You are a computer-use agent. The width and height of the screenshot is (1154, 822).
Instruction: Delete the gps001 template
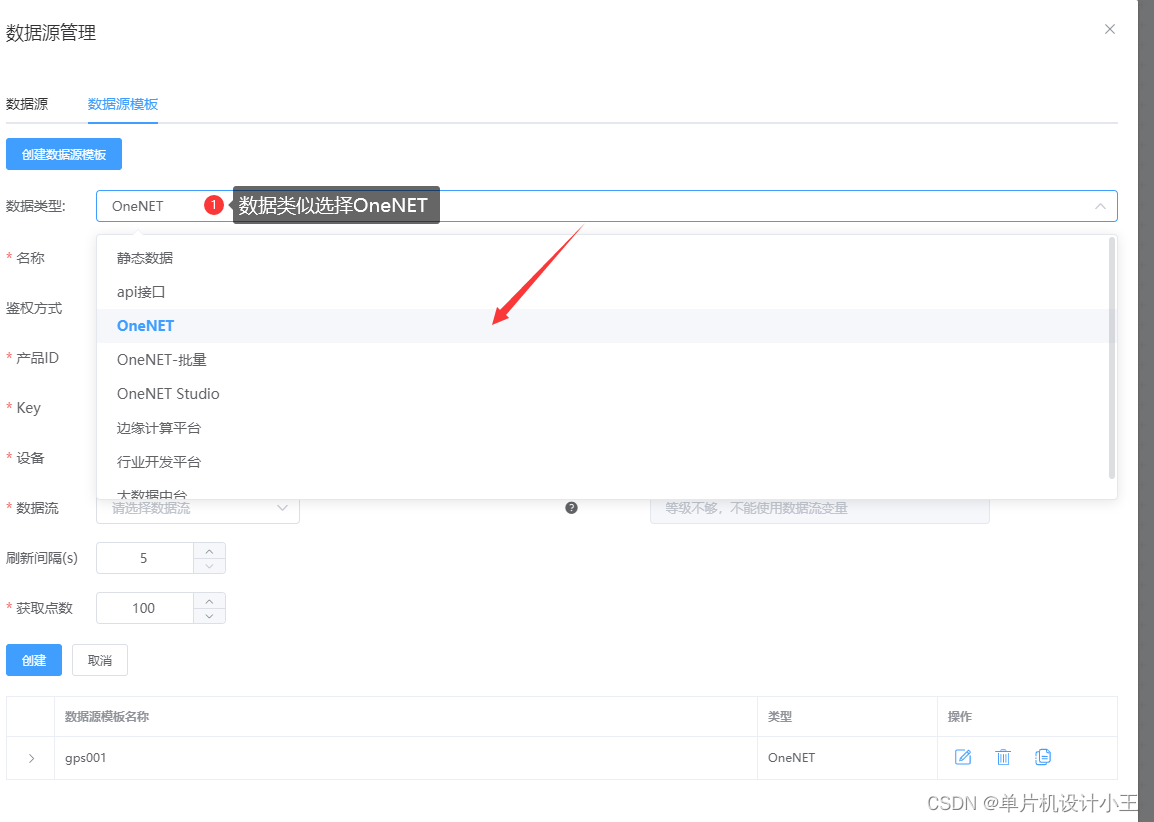point(1003,757)
